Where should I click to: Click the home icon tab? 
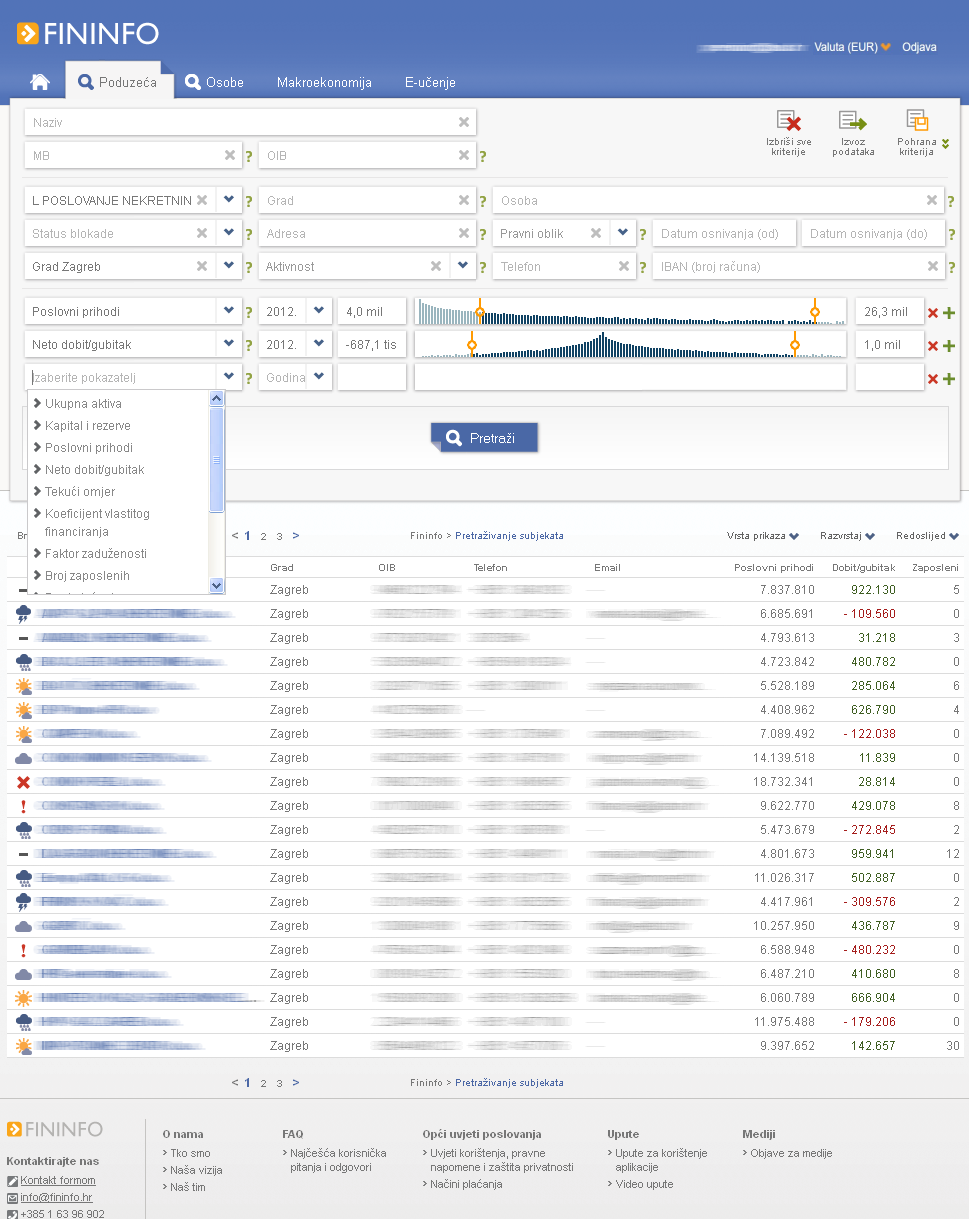point(40,82)
